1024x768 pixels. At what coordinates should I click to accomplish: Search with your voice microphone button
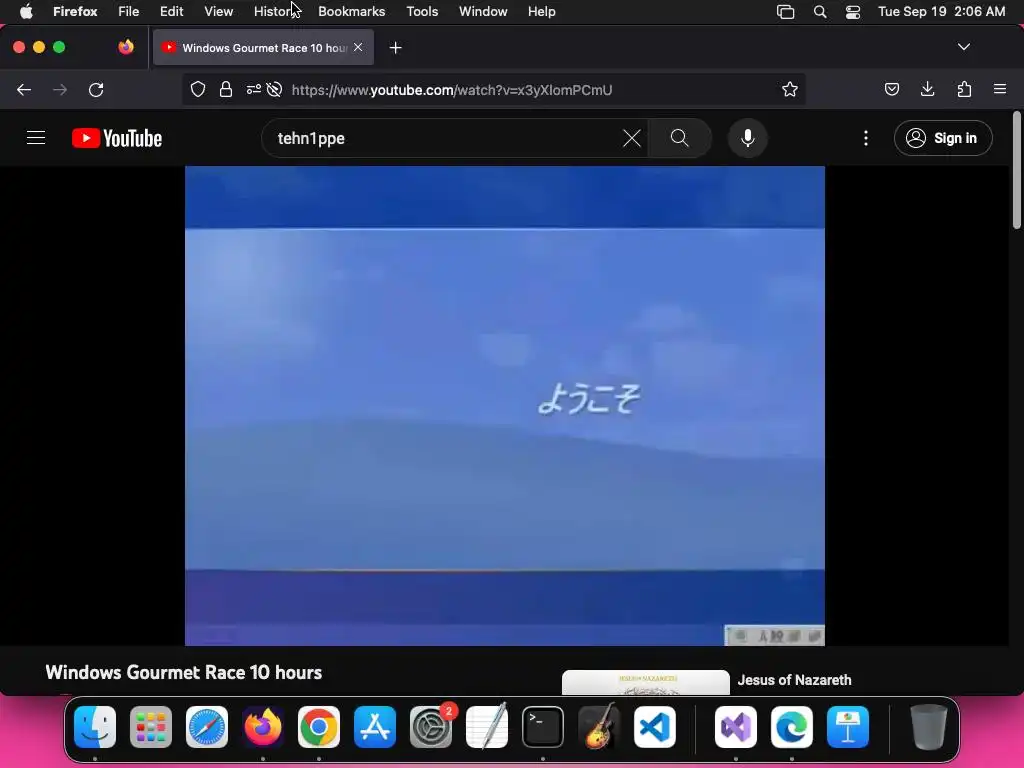[x=748, y=138]
